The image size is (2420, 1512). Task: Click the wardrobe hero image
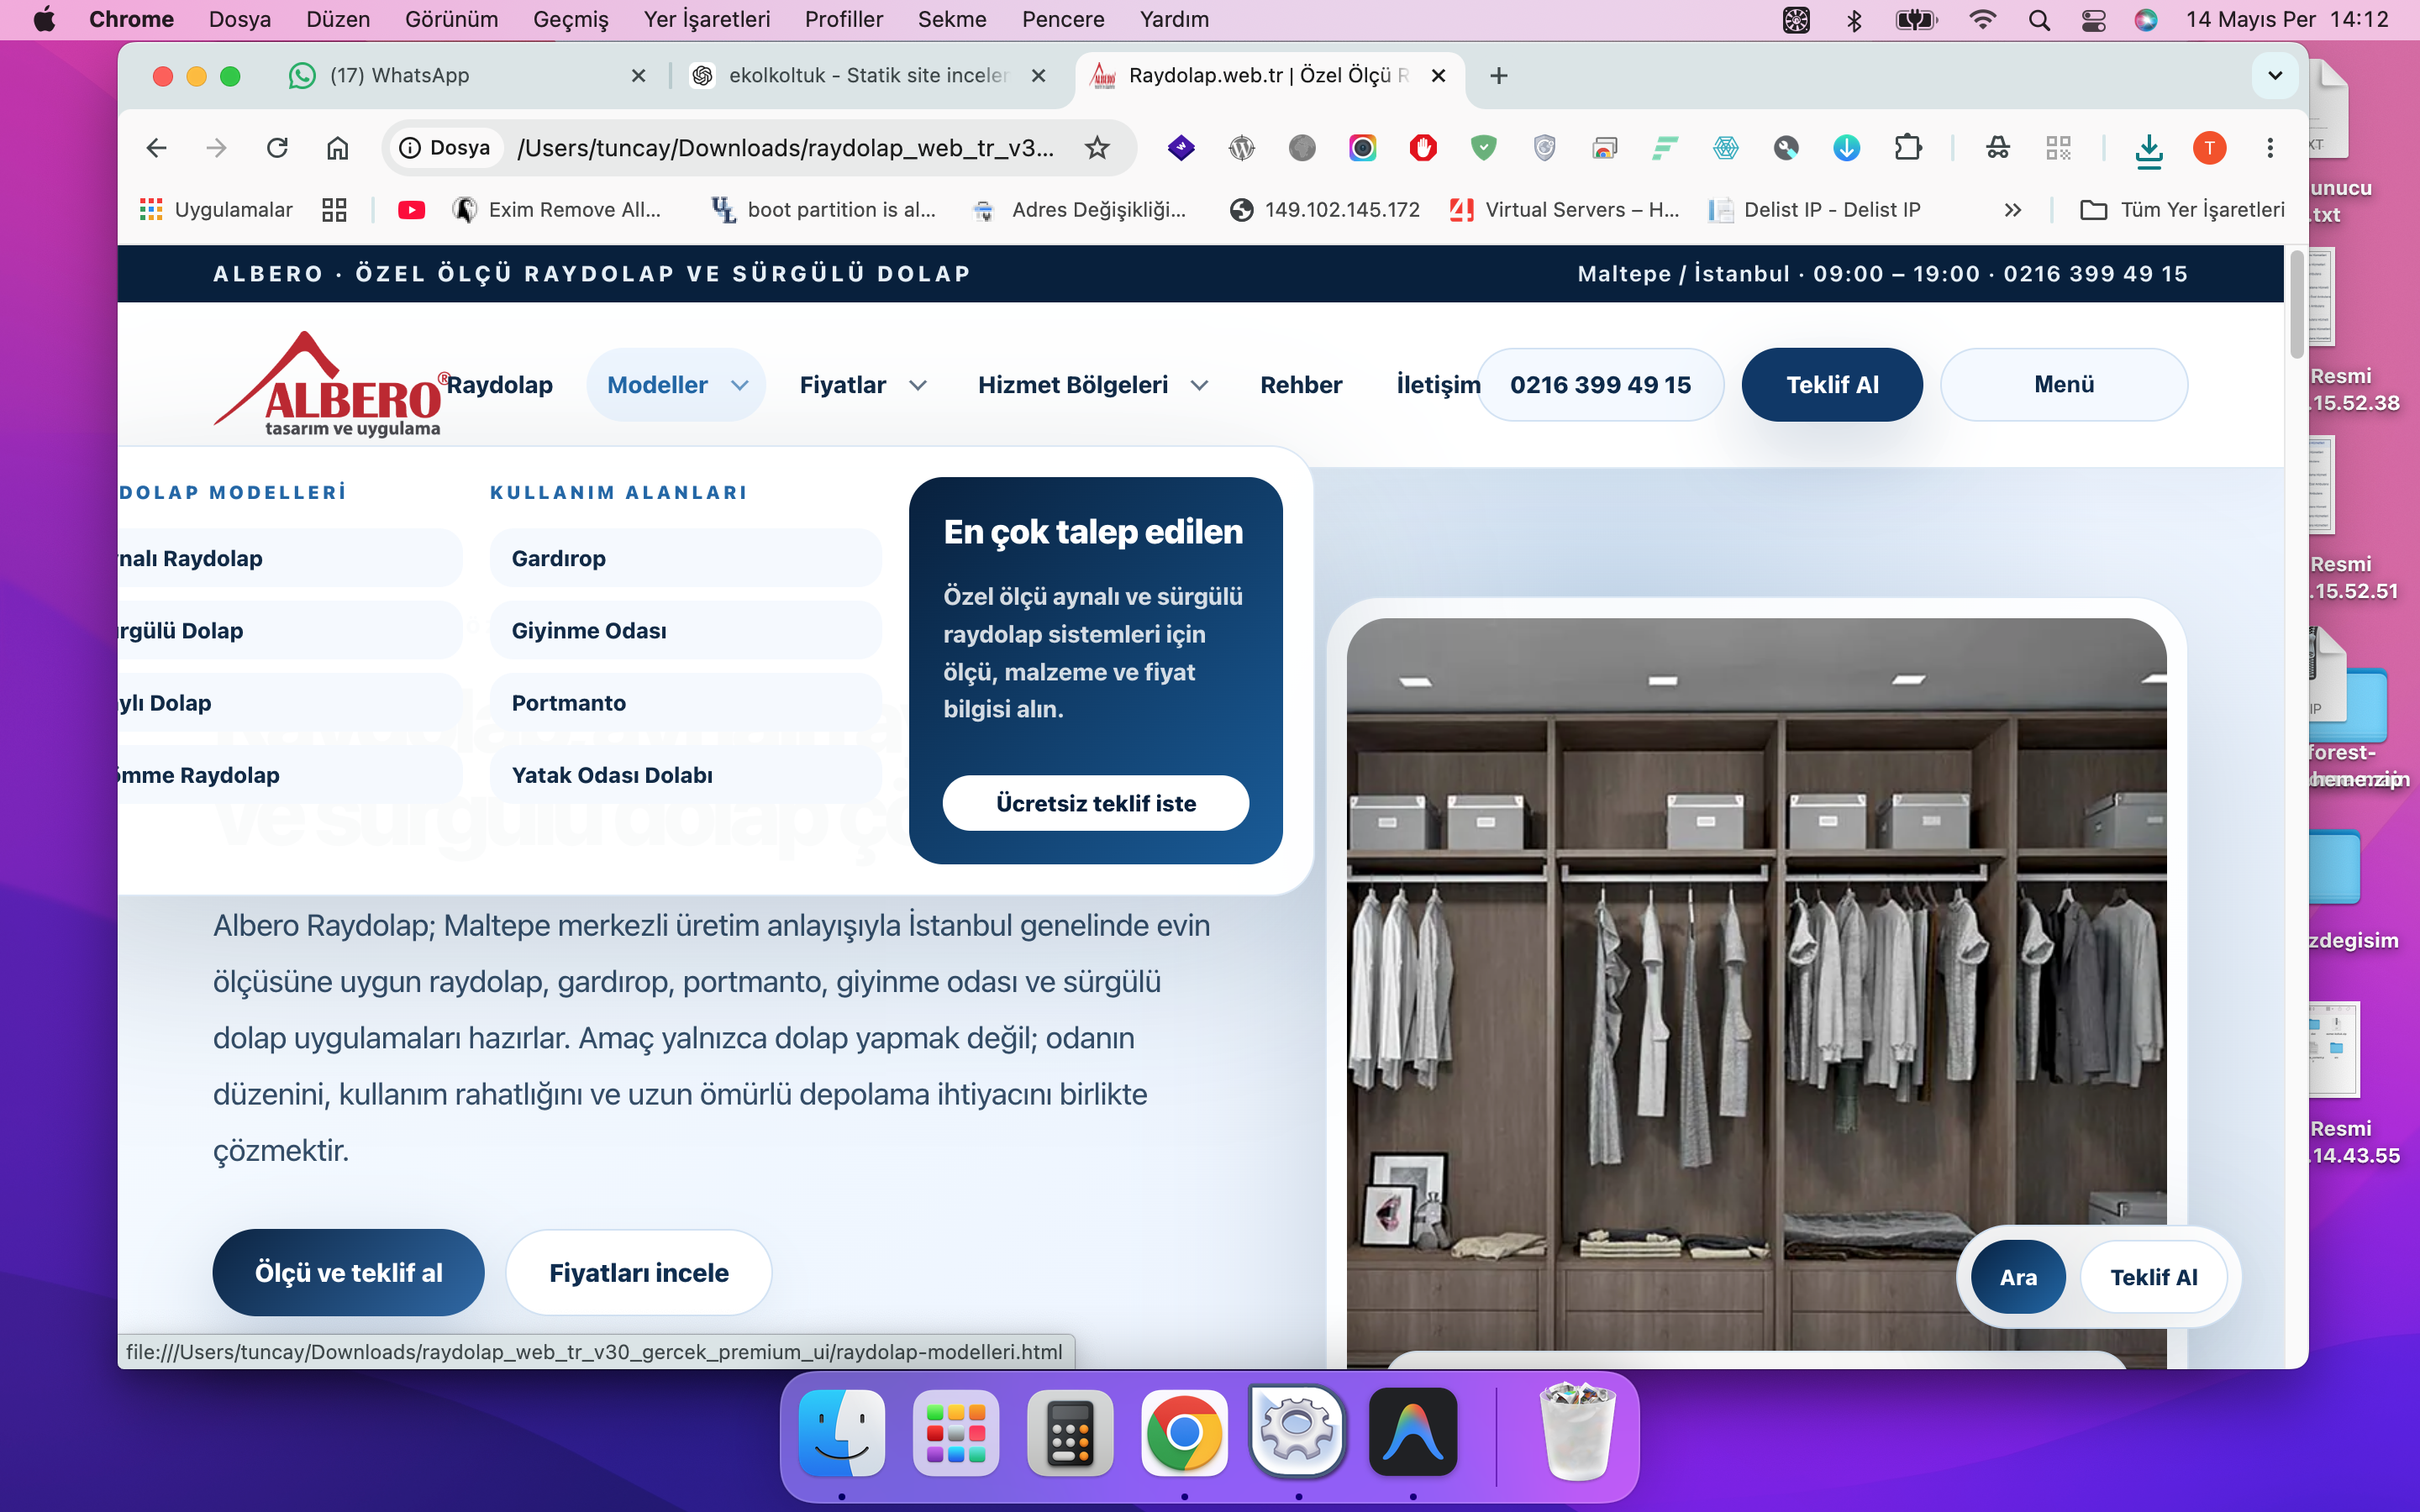click(1756, 992)
